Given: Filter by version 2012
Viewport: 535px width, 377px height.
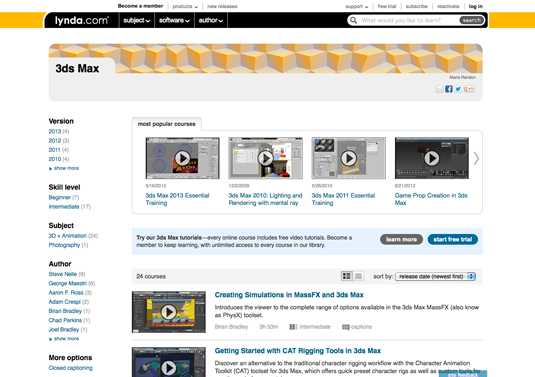Looking at the screenshot, I should coord(55,141).
